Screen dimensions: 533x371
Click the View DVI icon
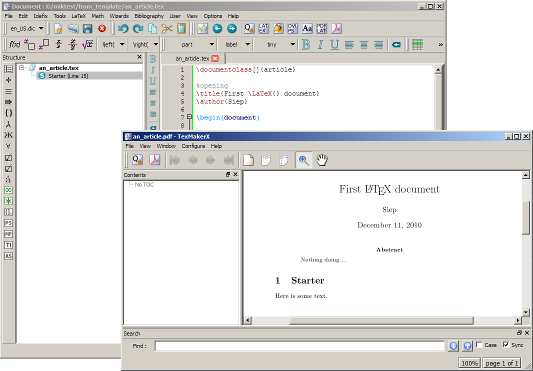tap(278, 29)
